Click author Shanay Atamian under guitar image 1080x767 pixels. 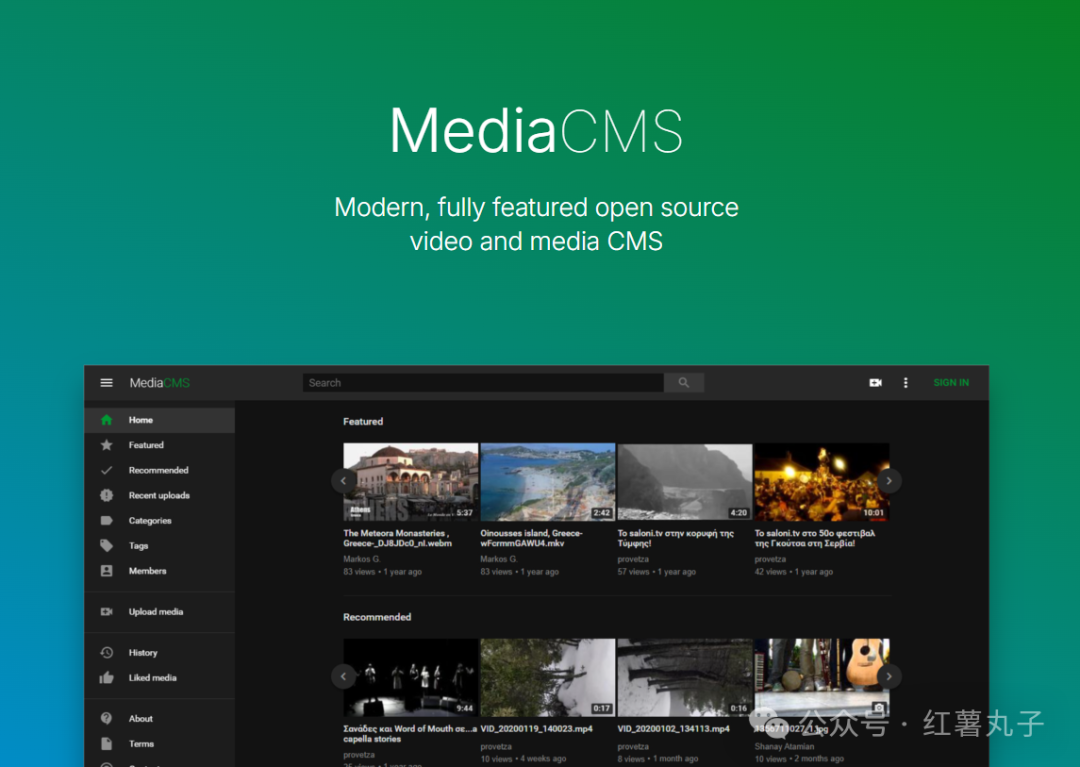tap(784, 746)
